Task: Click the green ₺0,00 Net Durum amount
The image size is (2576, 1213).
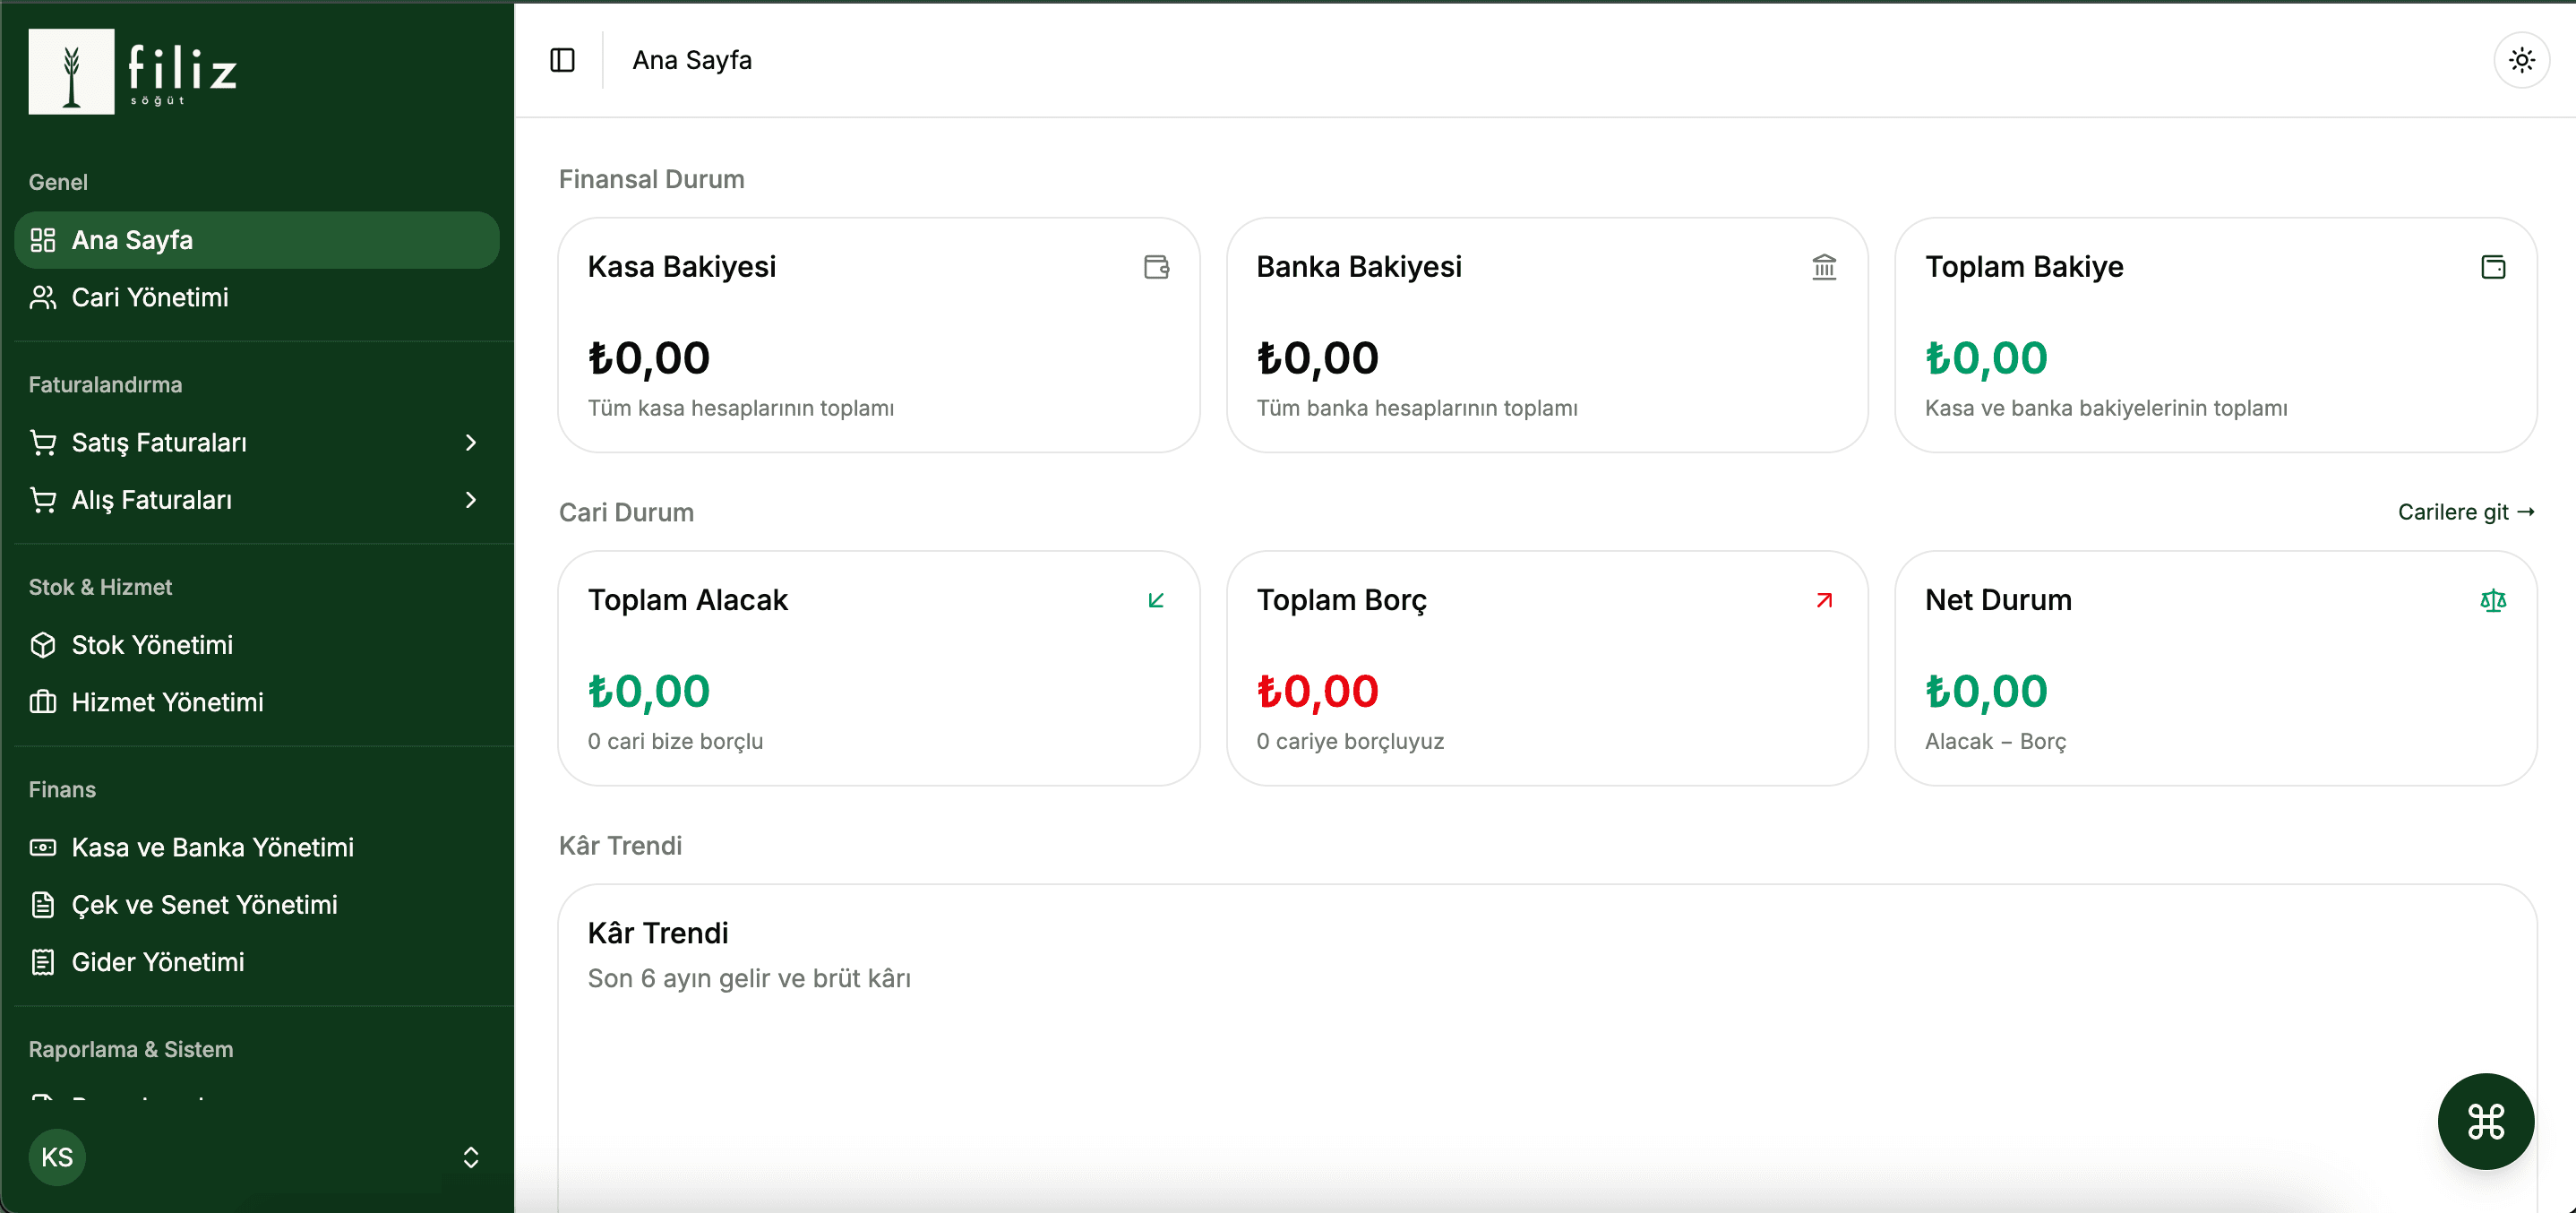Action: 1986,691
